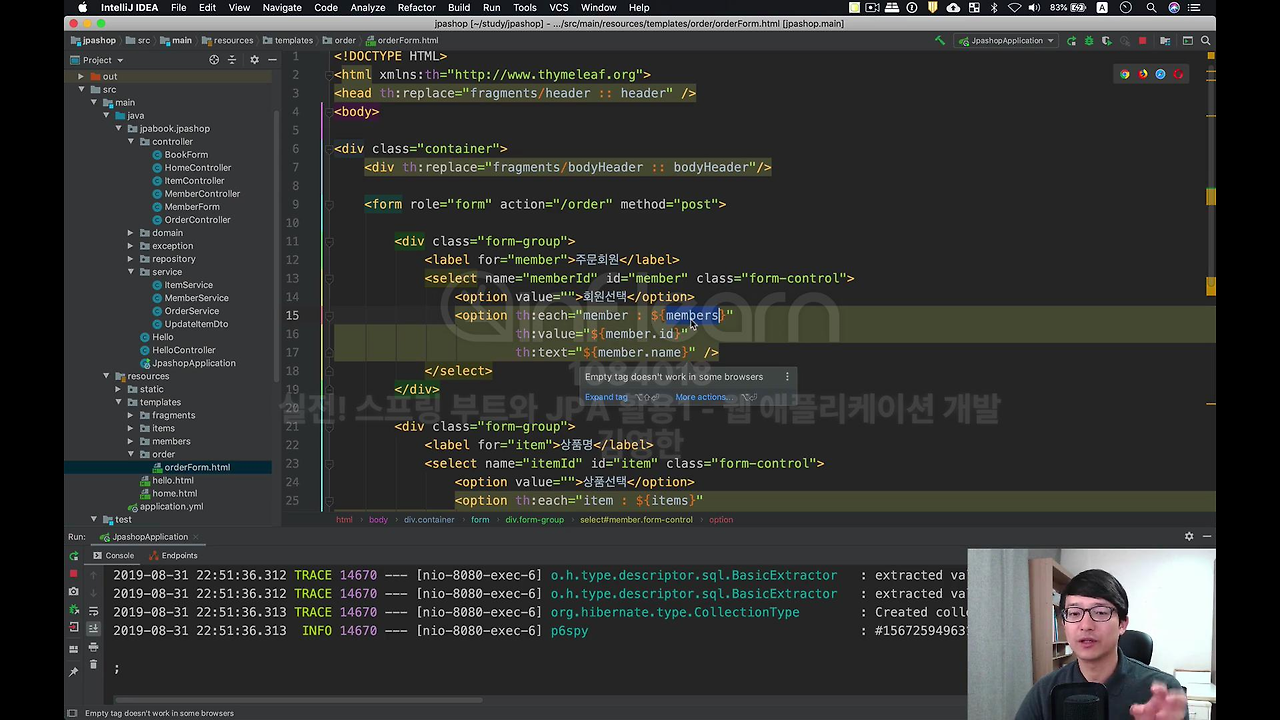This screenshot has width=1280, height=720.
Task: Collapse the src folder
Action: coord(82,90)
